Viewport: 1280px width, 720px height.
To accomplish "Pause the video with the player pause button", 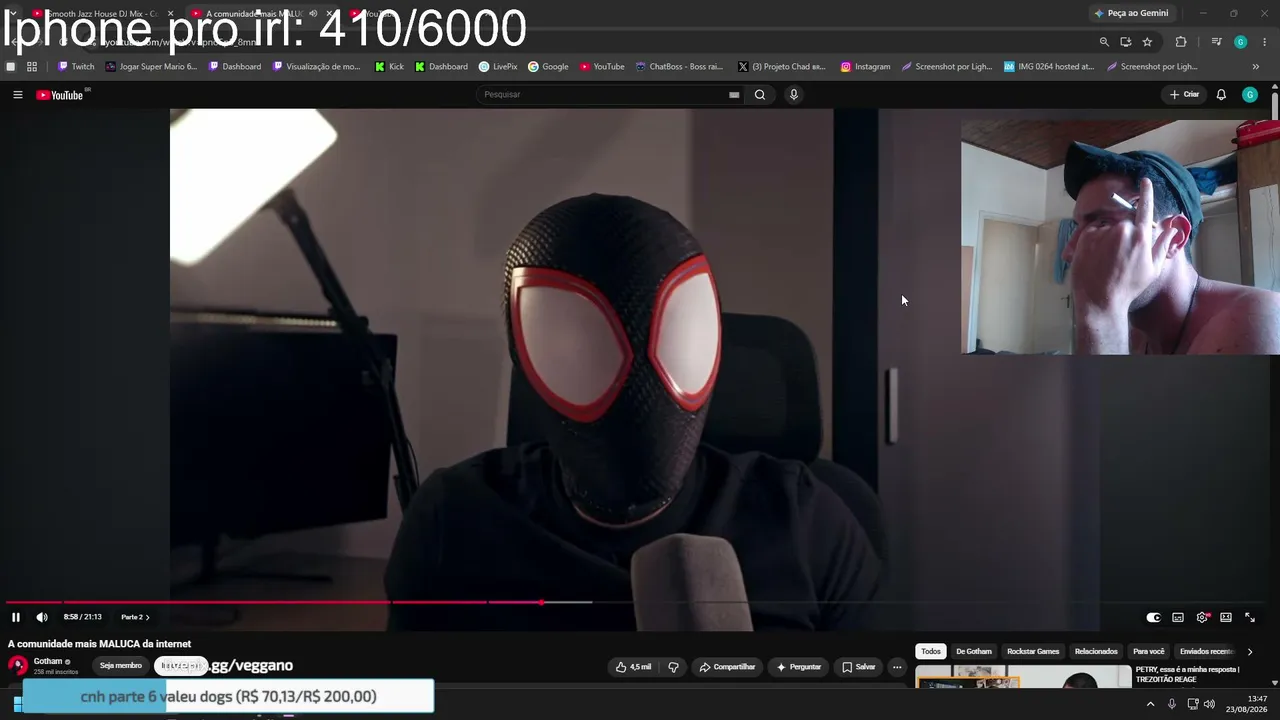I will click(16, 617).
